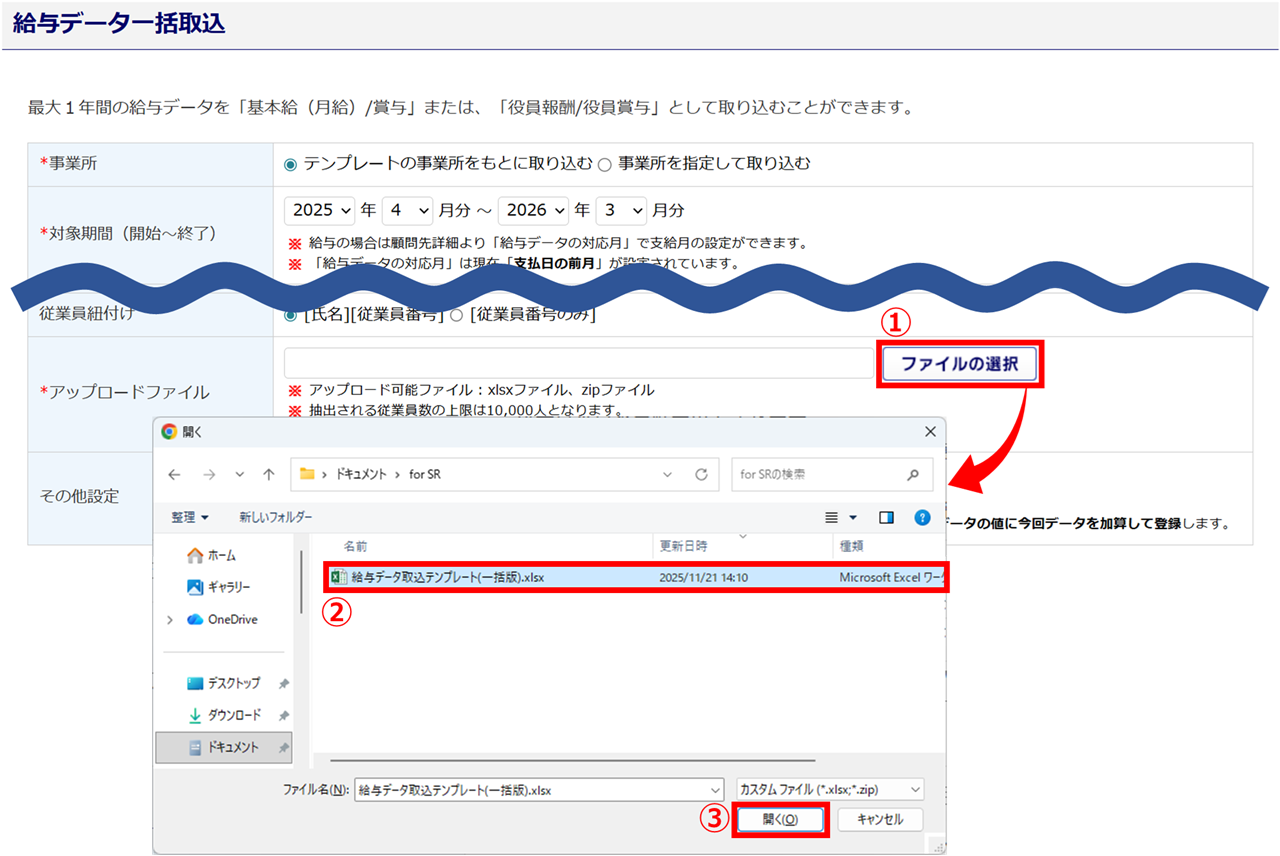Select ドキュメント in the navigation pane
This screenshot has width=1280, height=856.
tap(224, 747)
